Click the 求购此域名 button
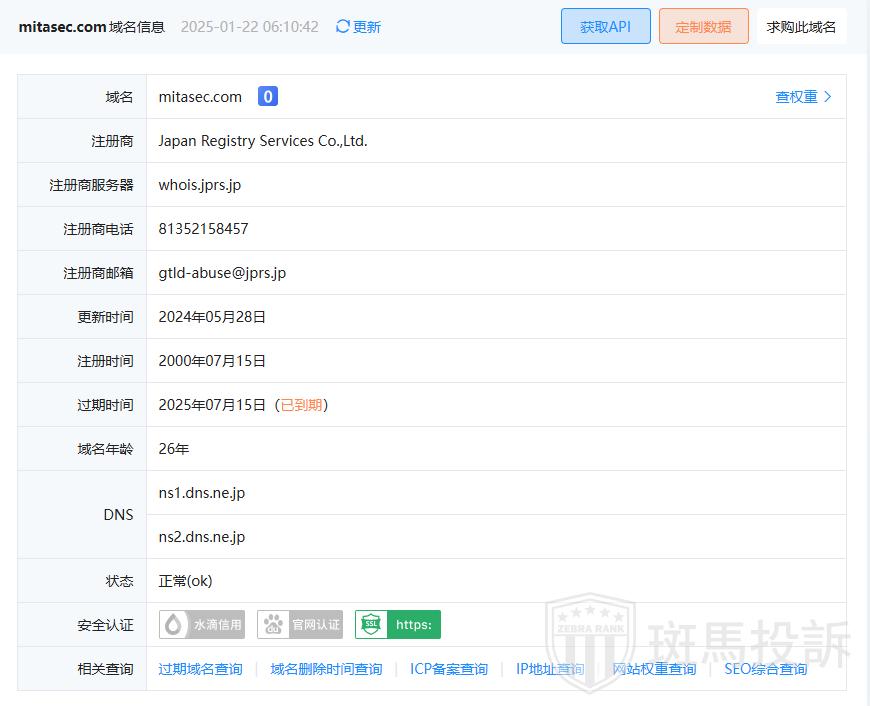 pos(801,27)
